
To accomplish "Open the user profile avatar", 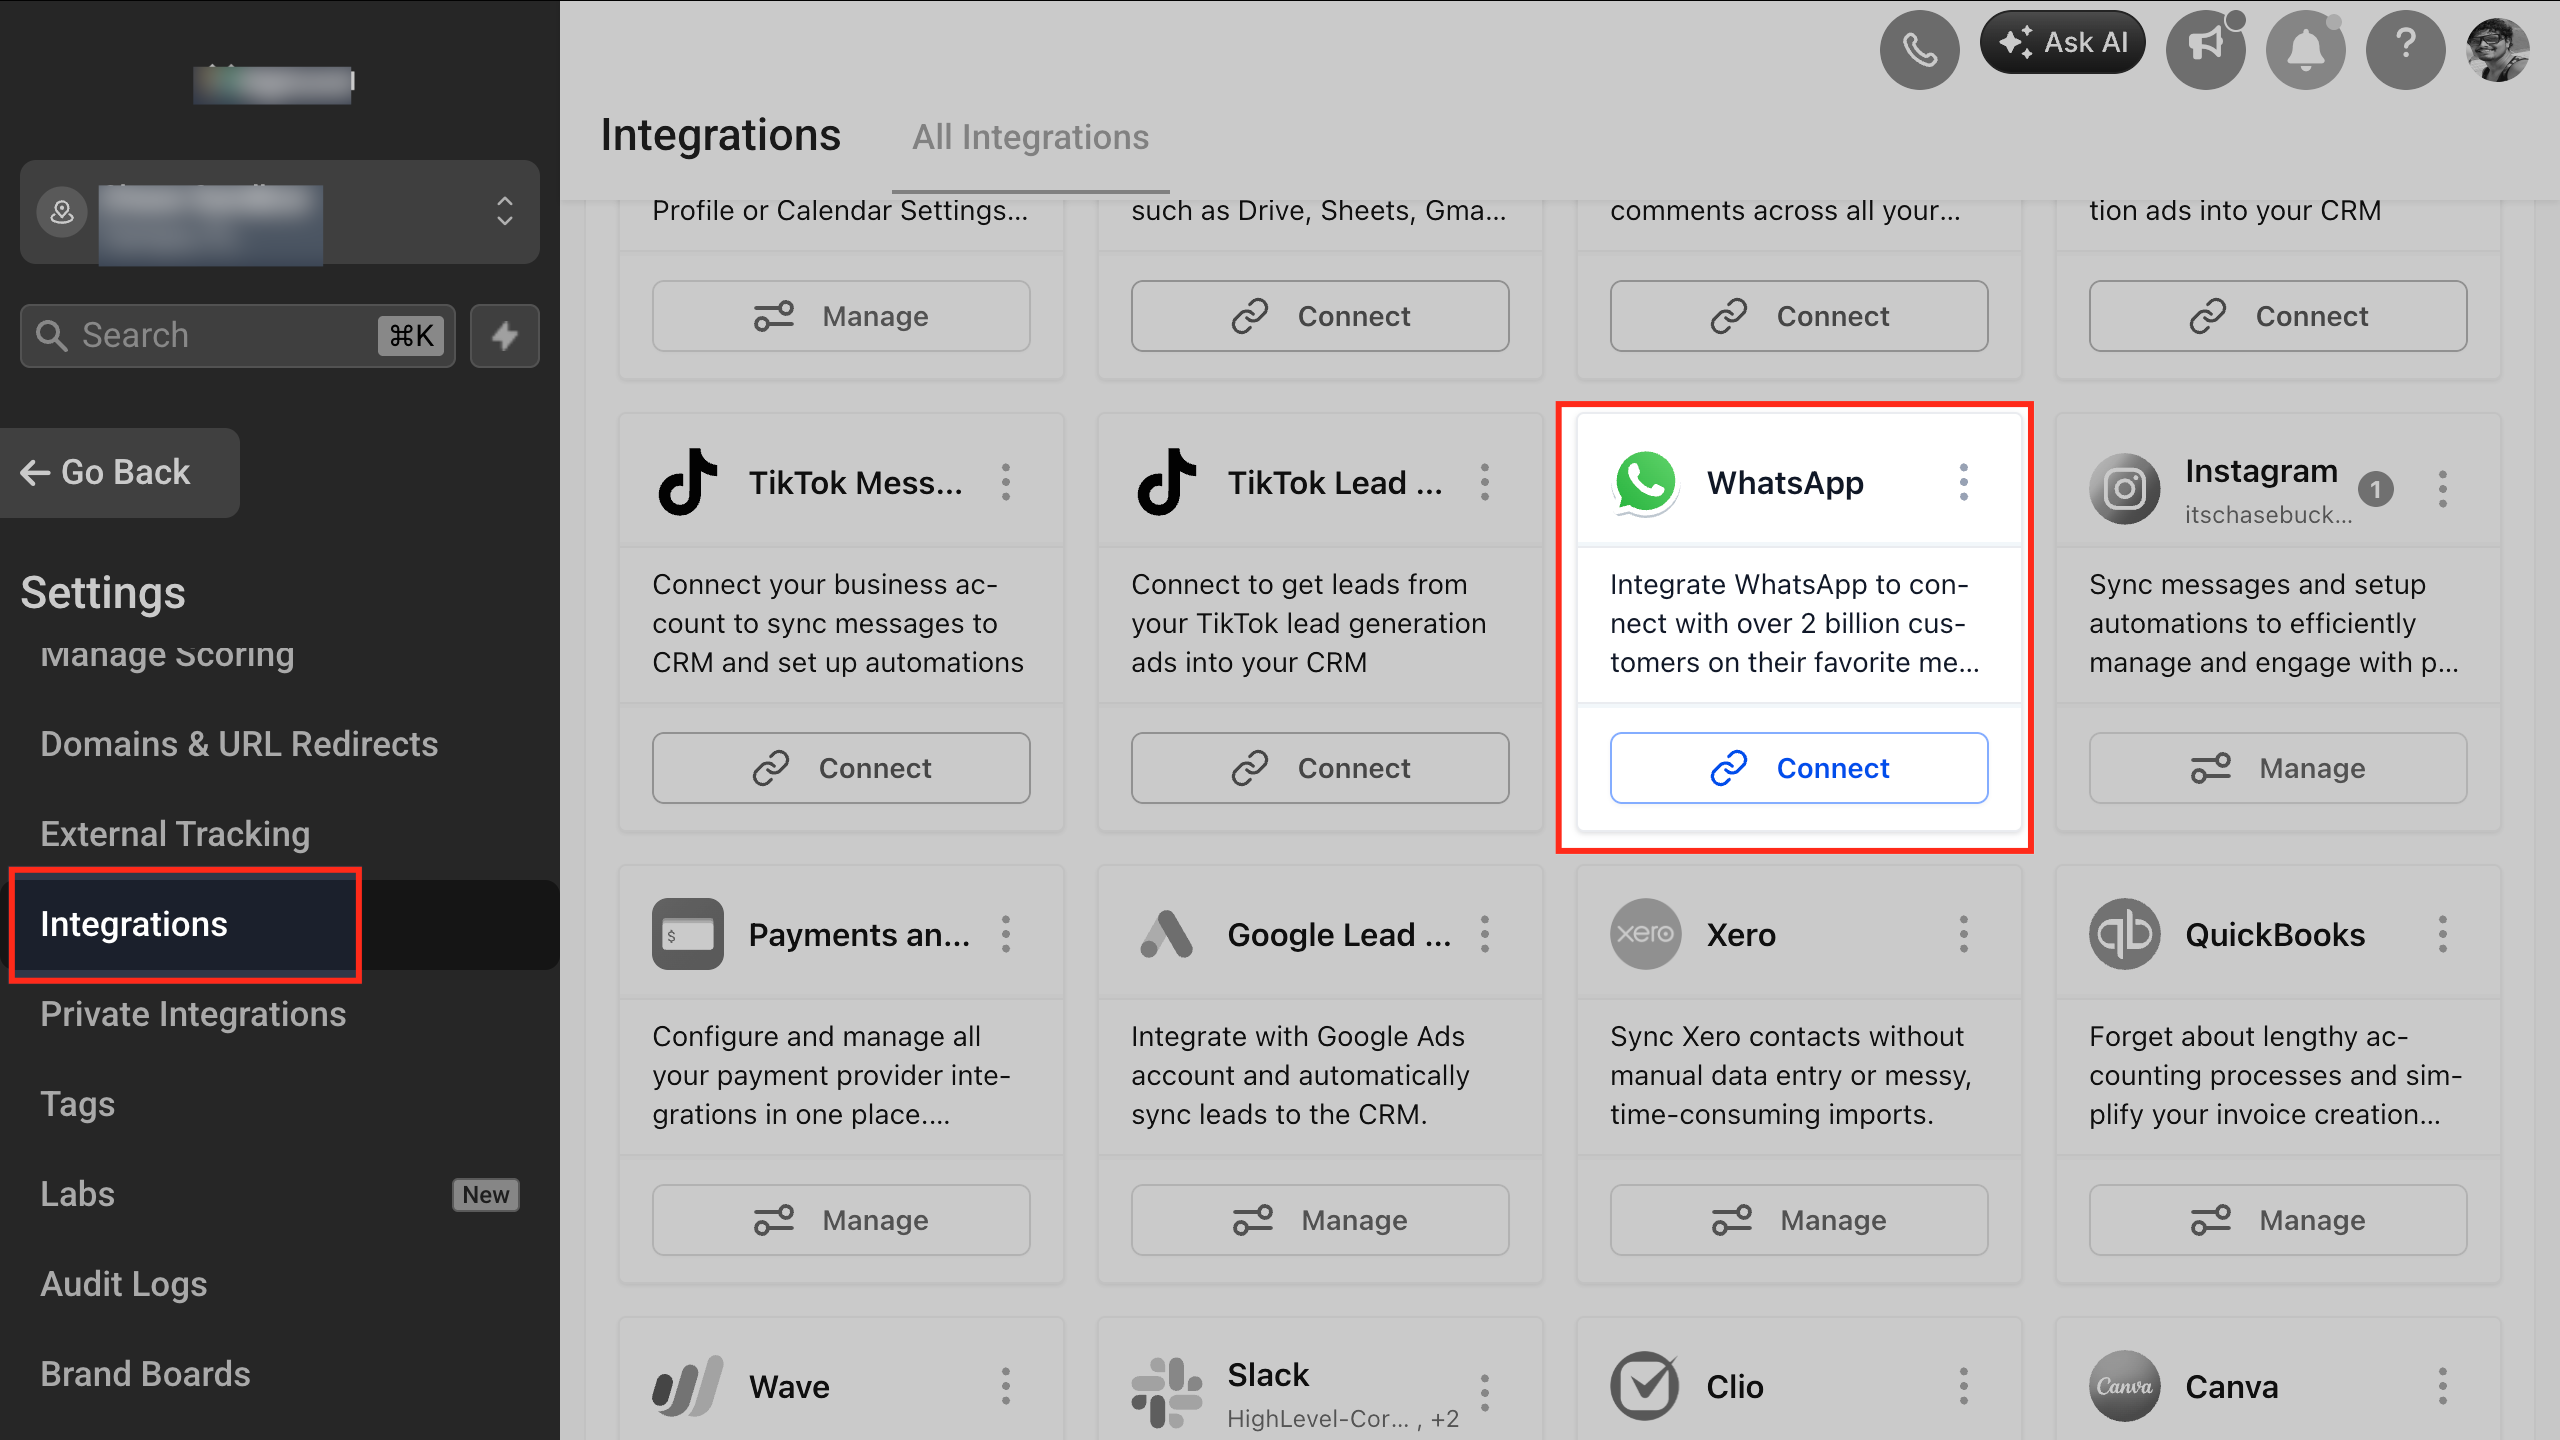I will 2498,49.
